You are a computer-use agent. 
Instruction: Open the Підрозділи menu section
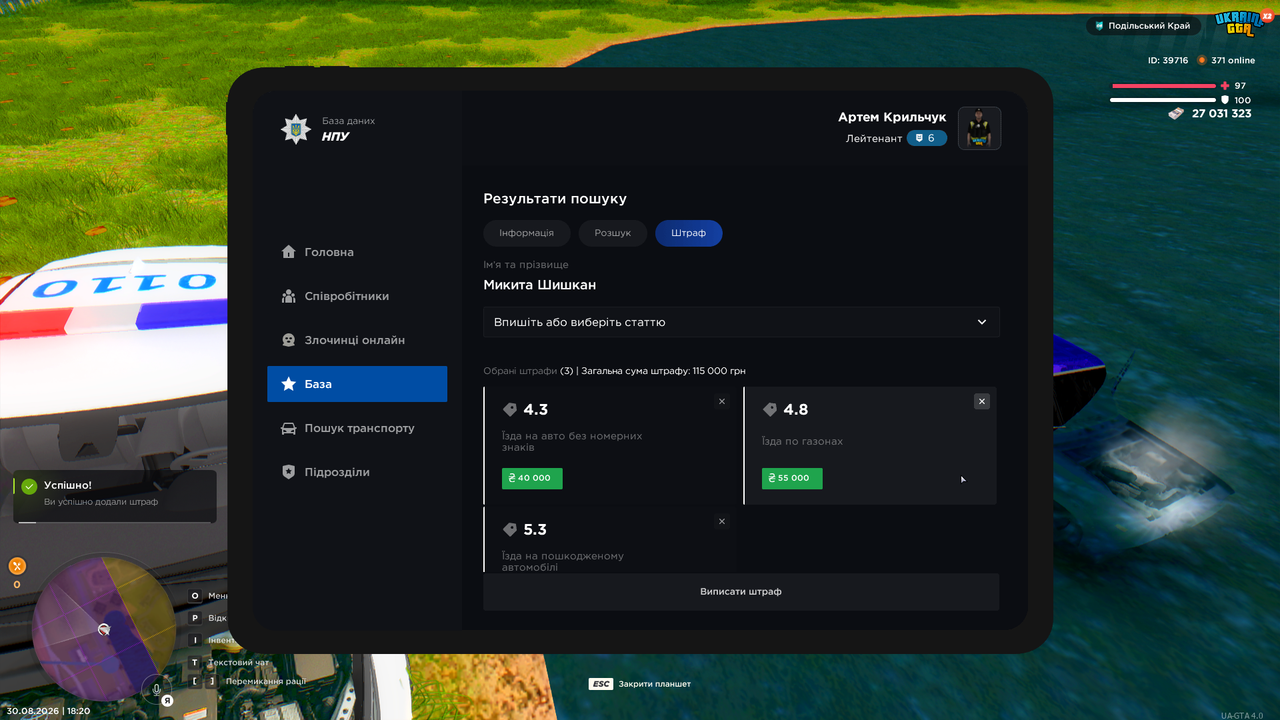357,472
